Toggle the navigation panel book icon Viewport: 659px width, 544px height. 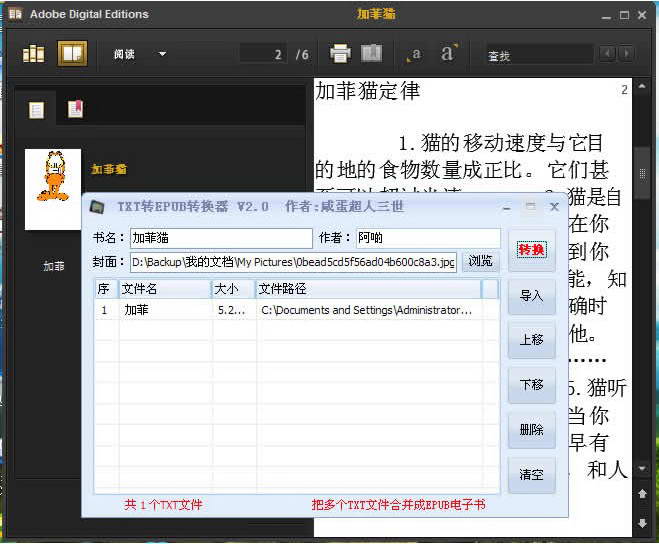click(x=372, y=53)
